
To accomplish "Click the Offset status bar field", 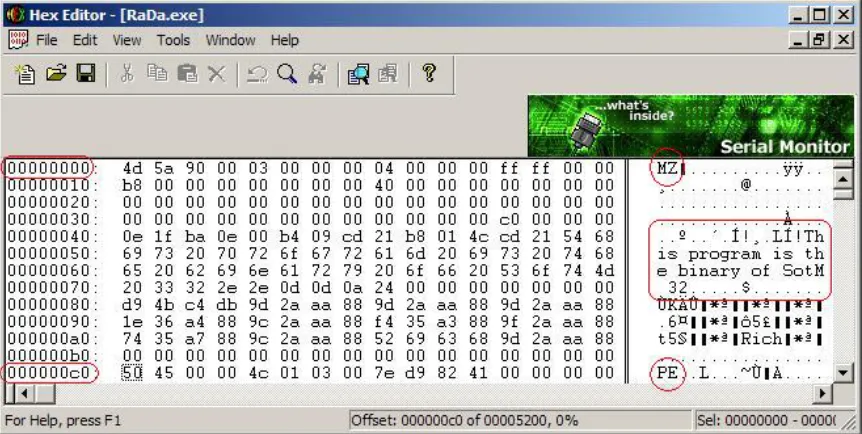I will 520,421.
